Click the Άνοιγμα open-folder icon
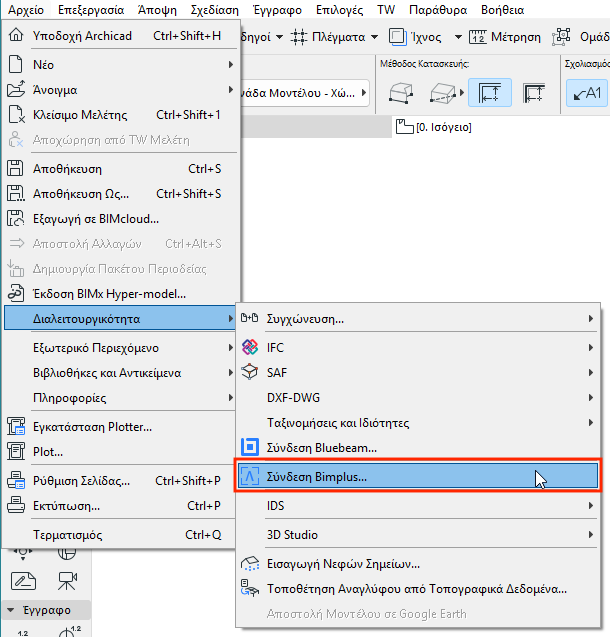The width and height of the screenshot is (610, 637). coord(16,89)
